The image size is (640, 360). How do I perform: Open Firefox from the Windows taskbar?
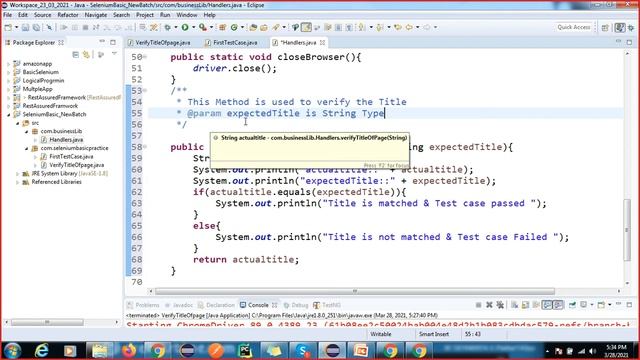(129, 351)
